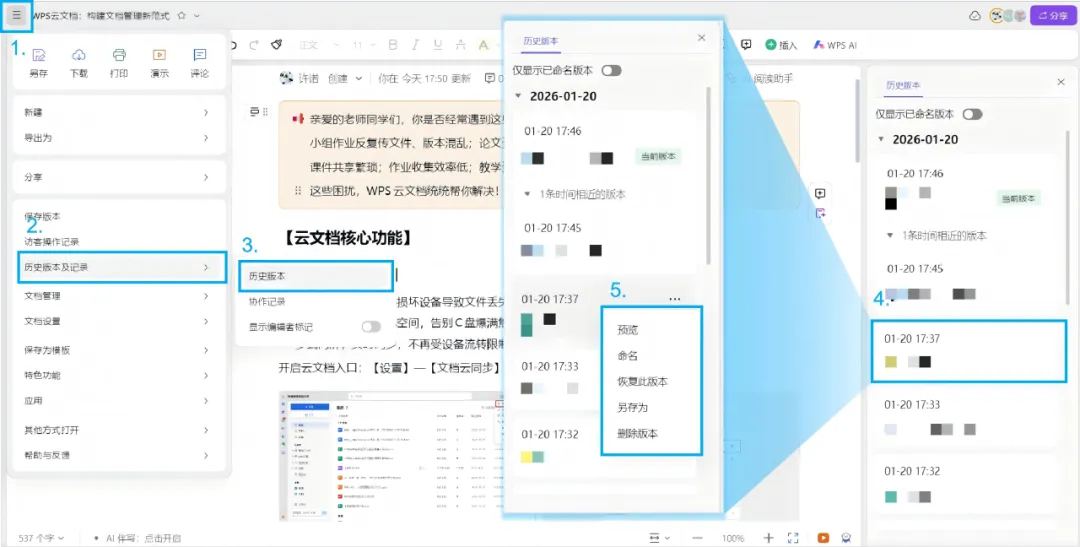Image resolution: width=1080 pixels, height=547 pixels.
Task: Open the 正文 paragraph style dropdown
Action: click(x=319, y=45)
